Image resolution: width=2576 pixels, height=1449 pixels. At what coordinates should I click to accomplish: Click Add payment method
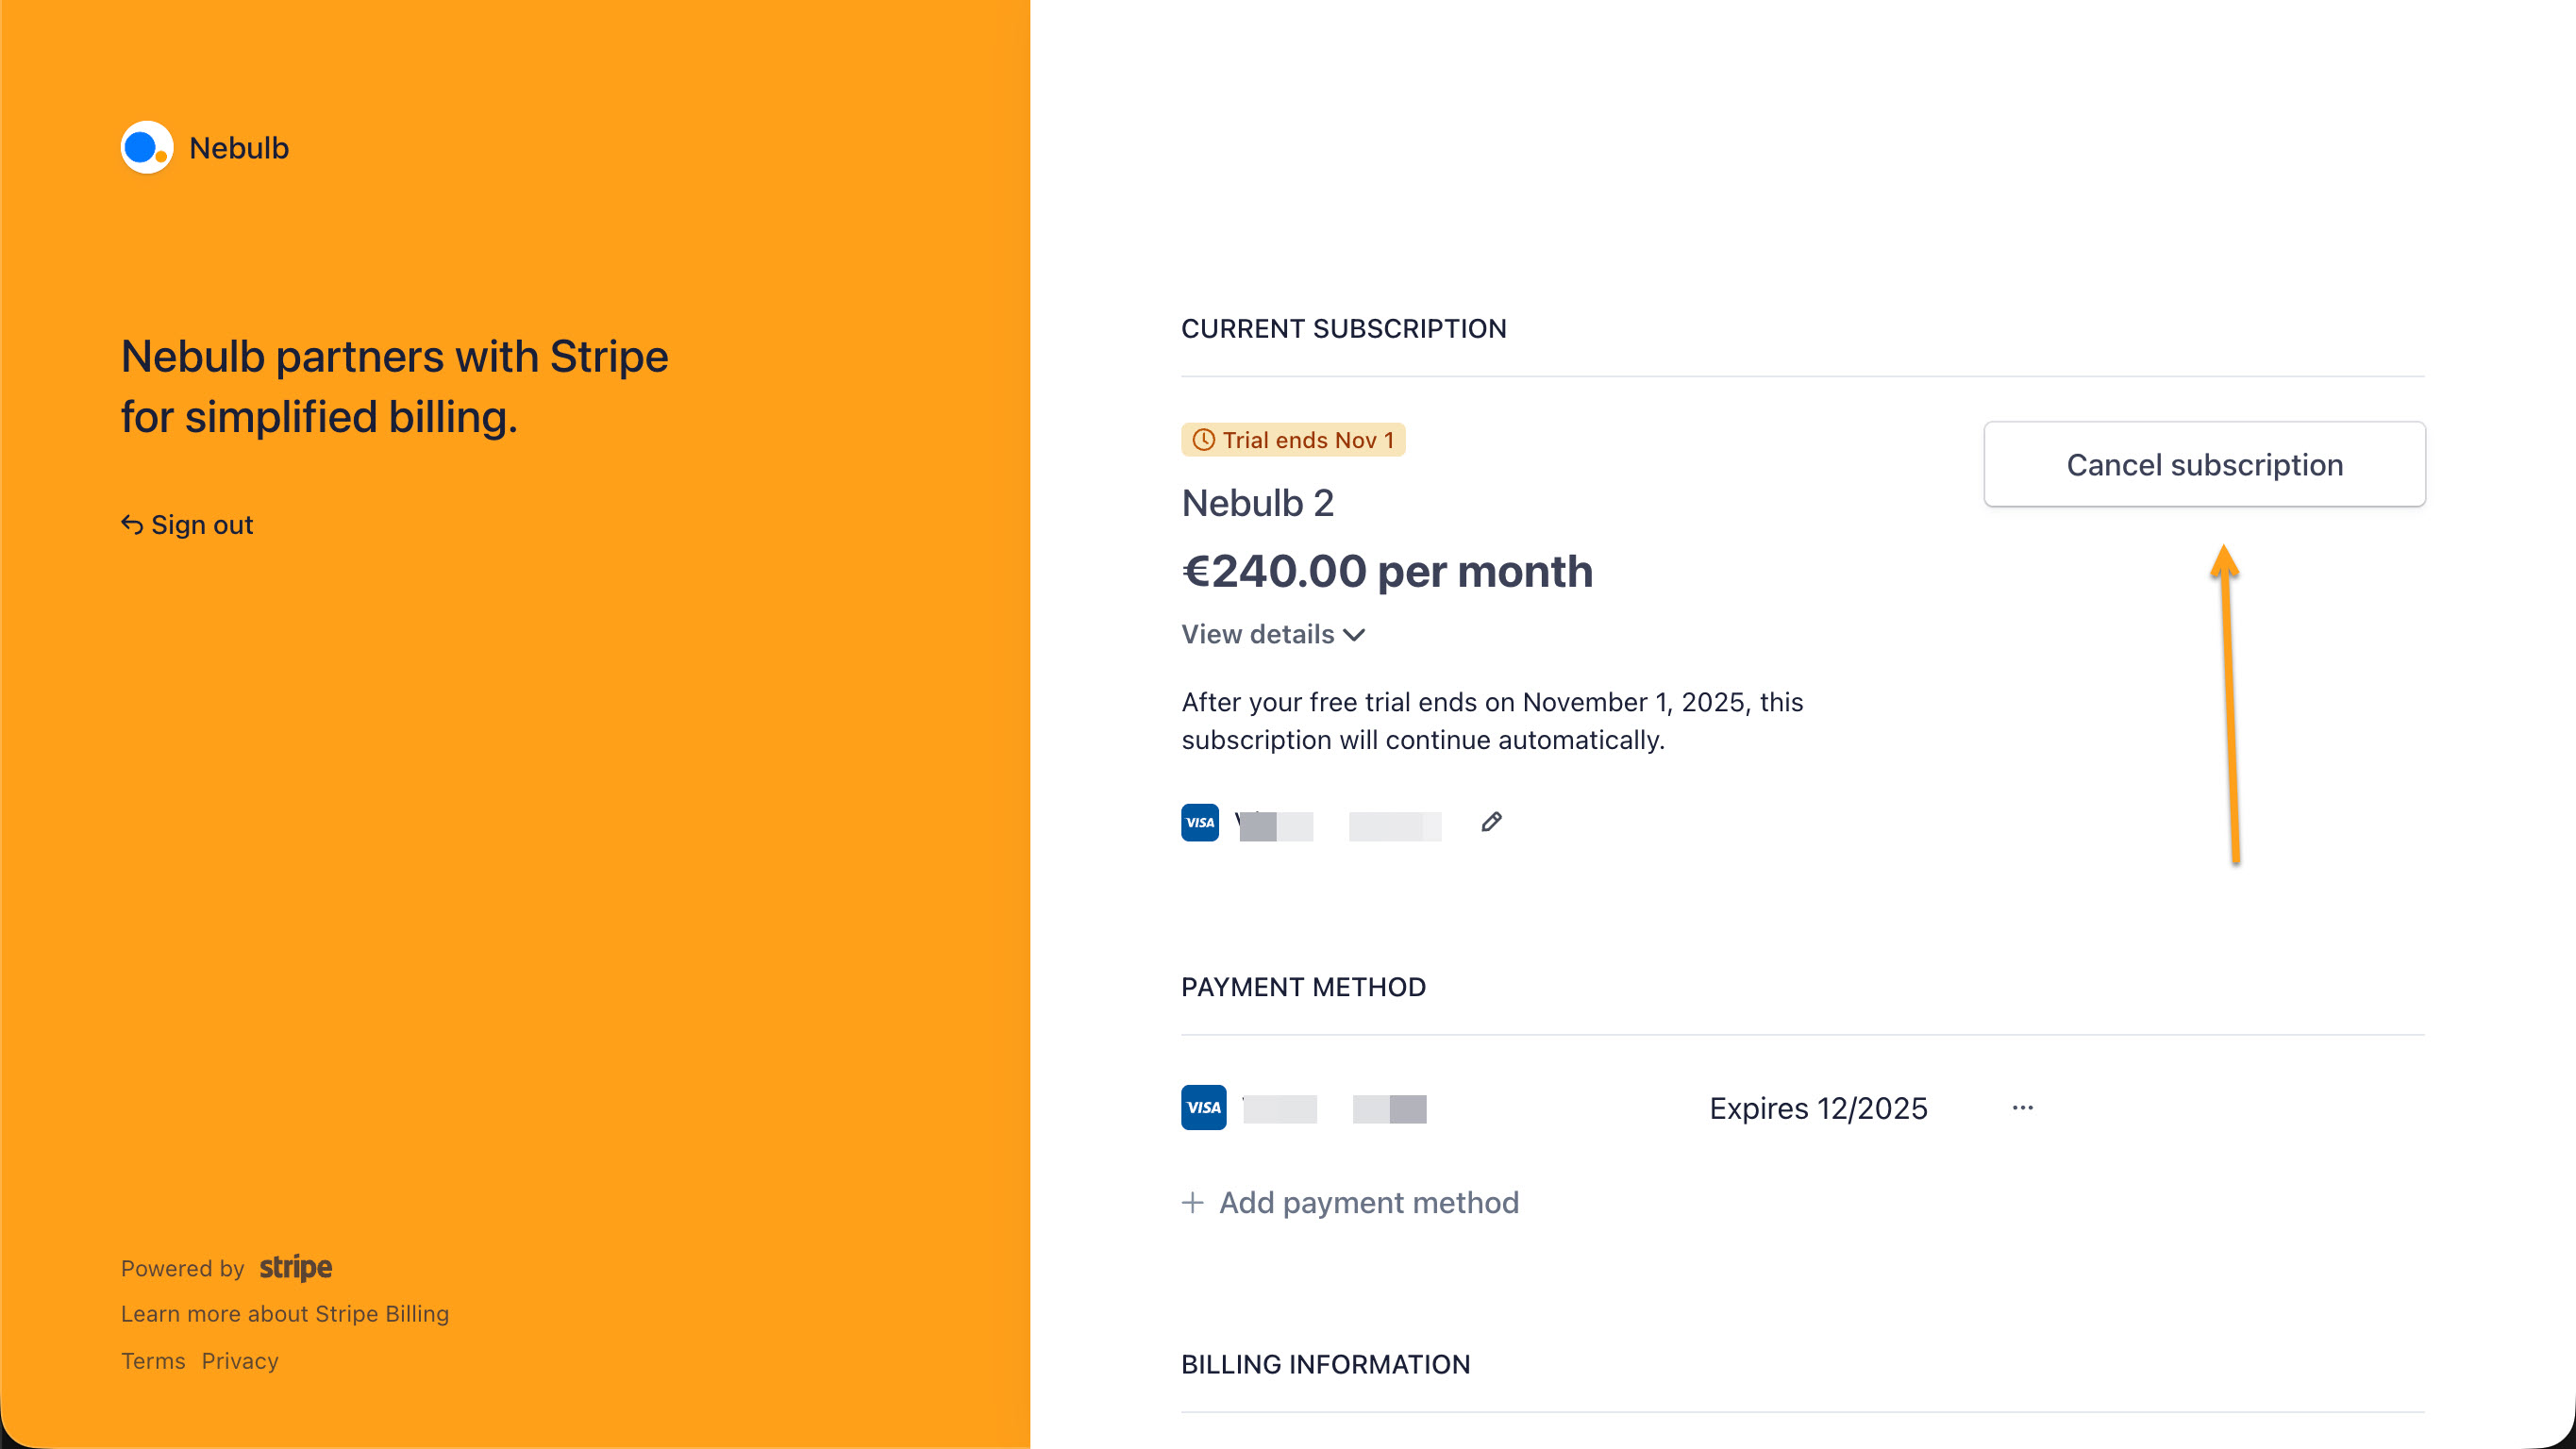(1368, 1202)
